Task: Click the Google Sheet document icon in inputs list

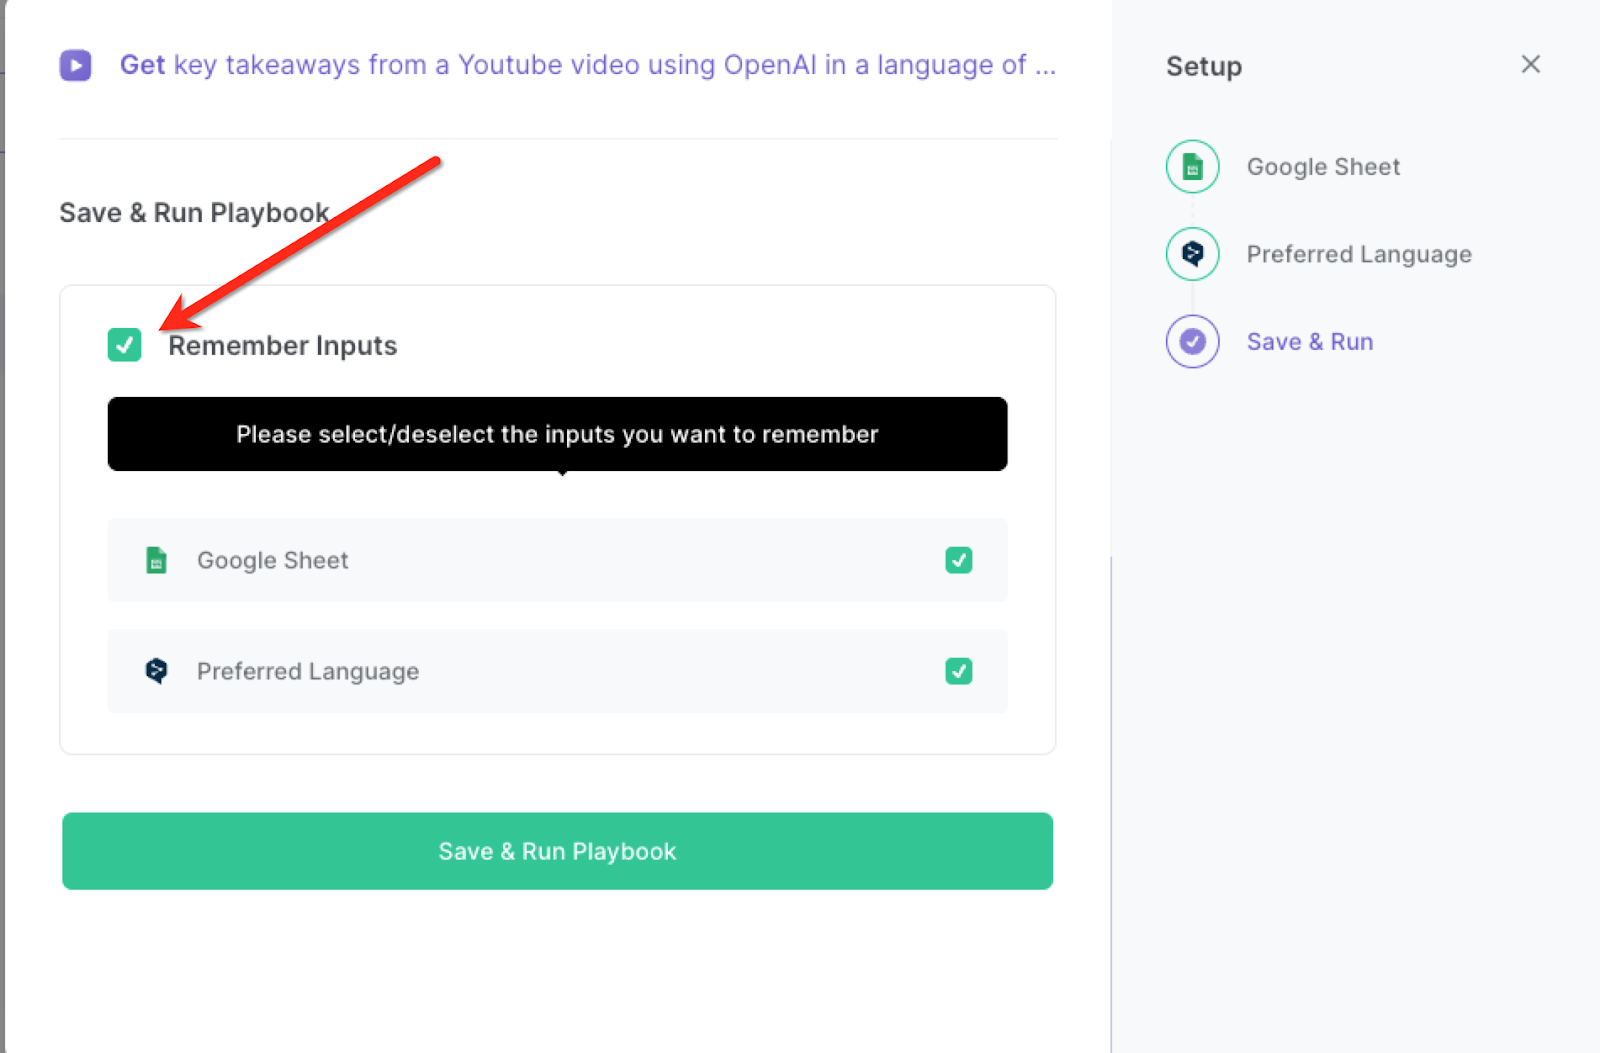Action: [156, 560]
